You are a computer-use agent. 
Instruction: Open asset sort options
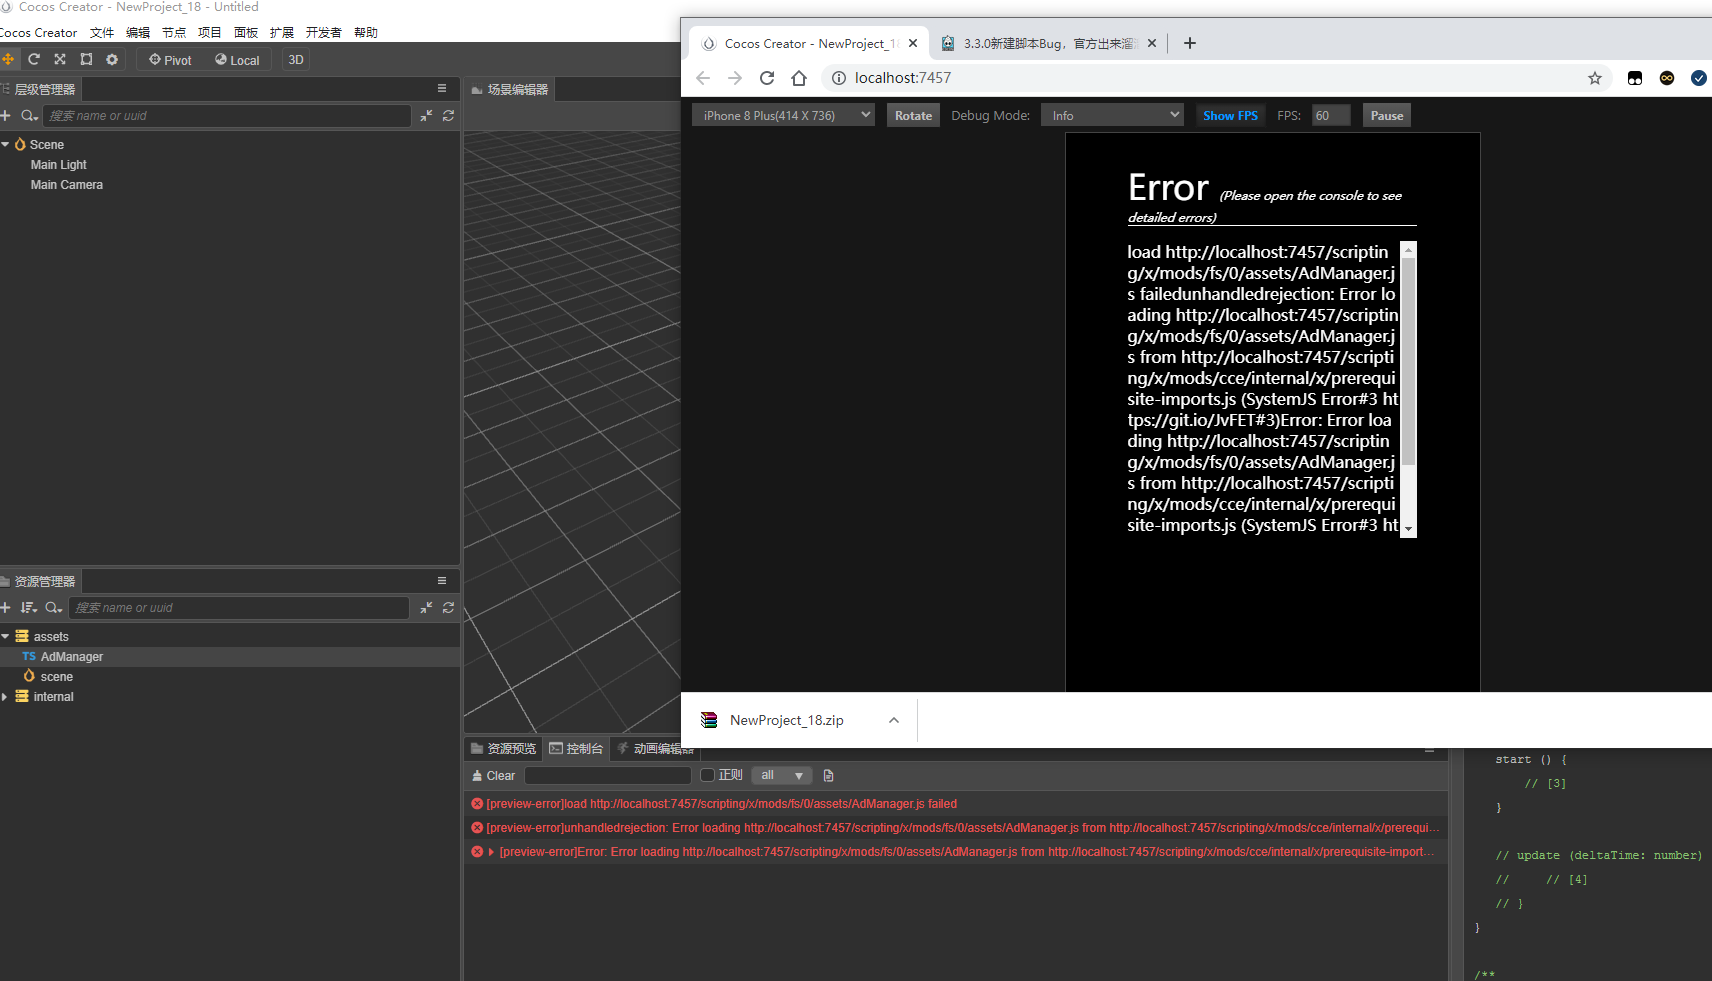click(x=29, y=608)
